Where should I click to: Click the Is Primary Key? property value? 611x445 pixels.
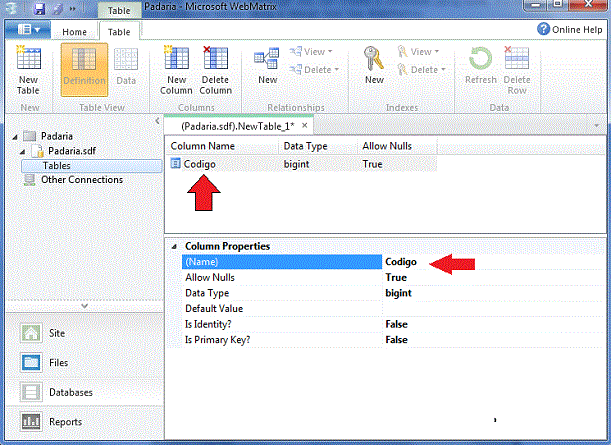pos(397,340)
